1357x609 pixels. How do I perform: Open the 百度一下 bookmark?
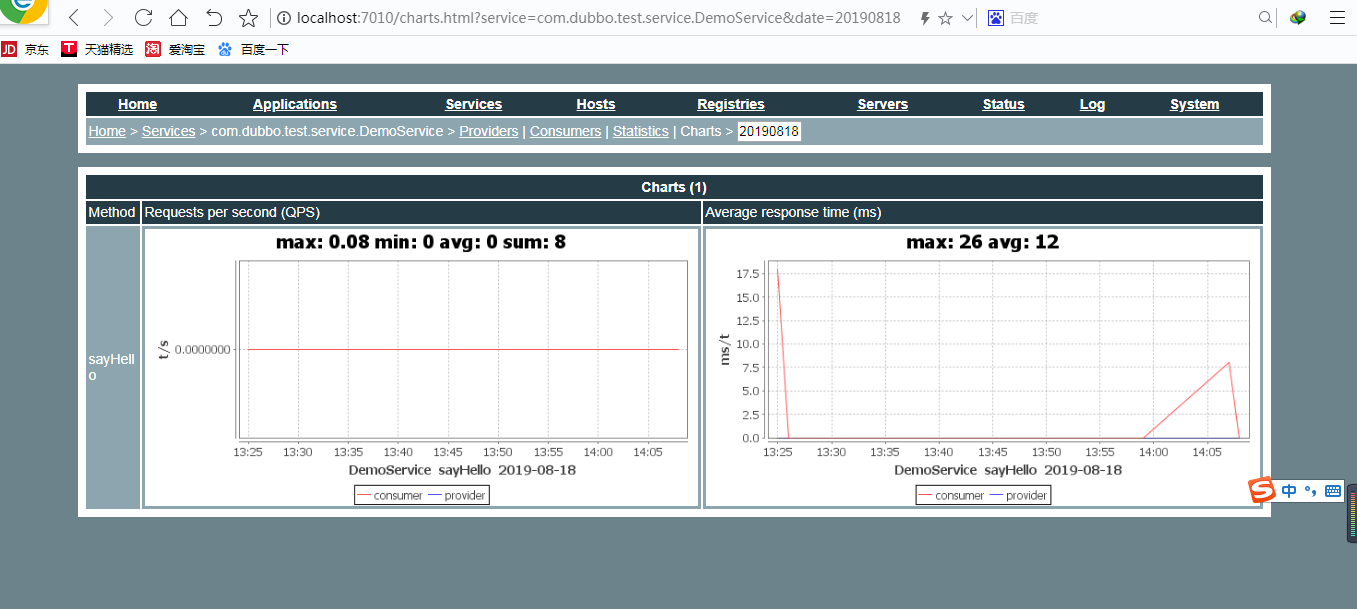[x=253, y=49]
